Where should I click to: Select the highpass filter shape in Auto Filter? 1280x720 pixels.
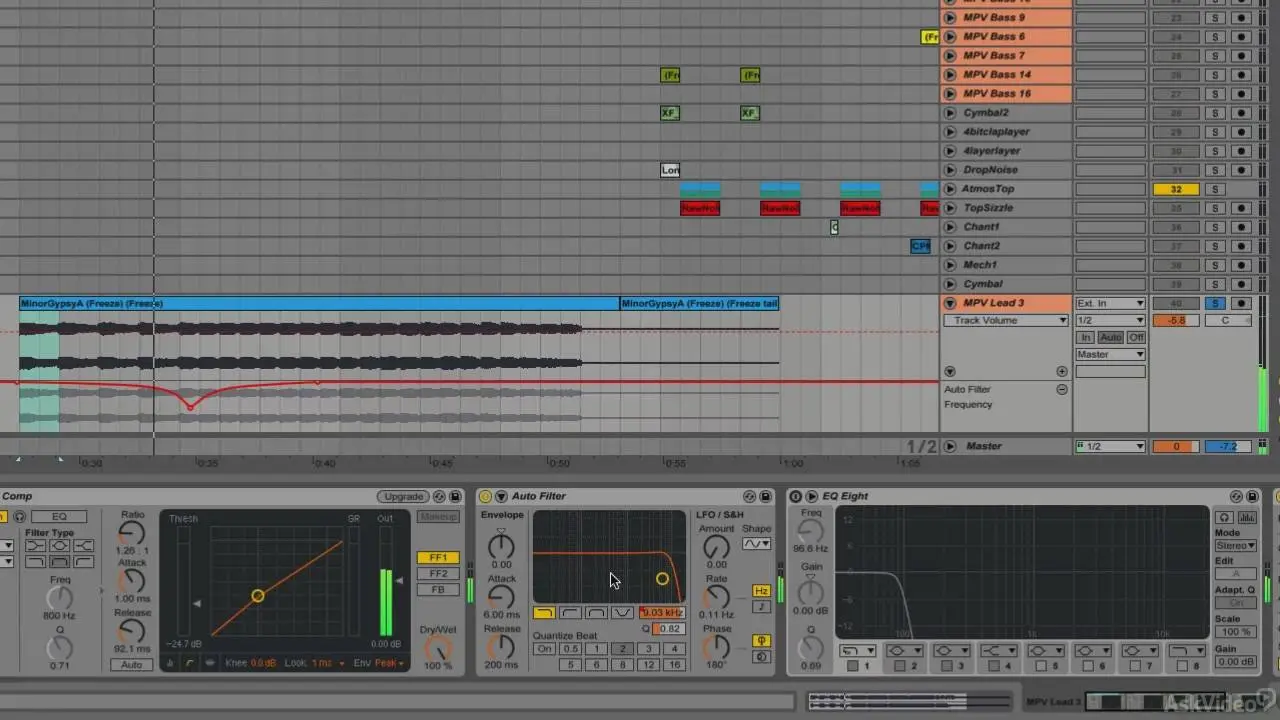click(x=570, y=612)
